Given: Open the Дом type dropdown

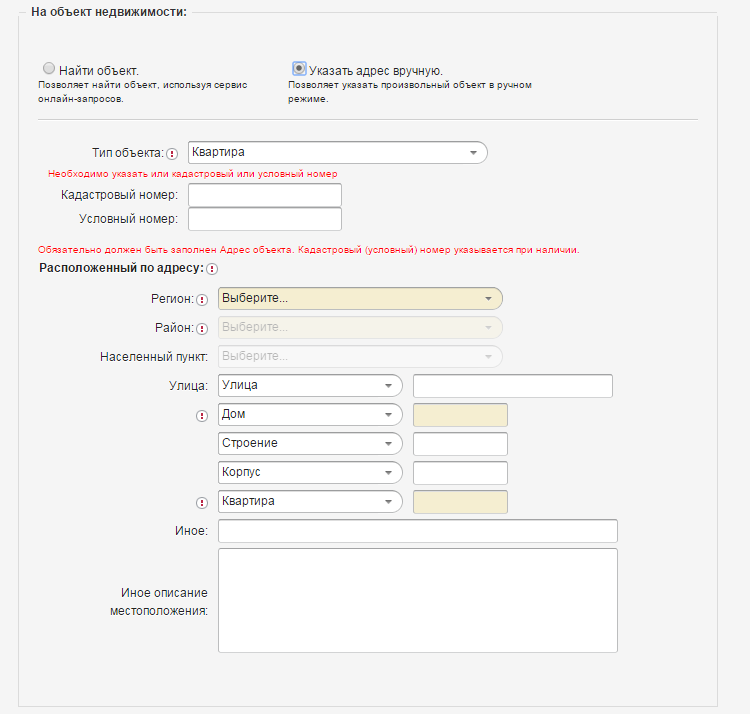Looking at the screenshot, I should click(310, 415).
